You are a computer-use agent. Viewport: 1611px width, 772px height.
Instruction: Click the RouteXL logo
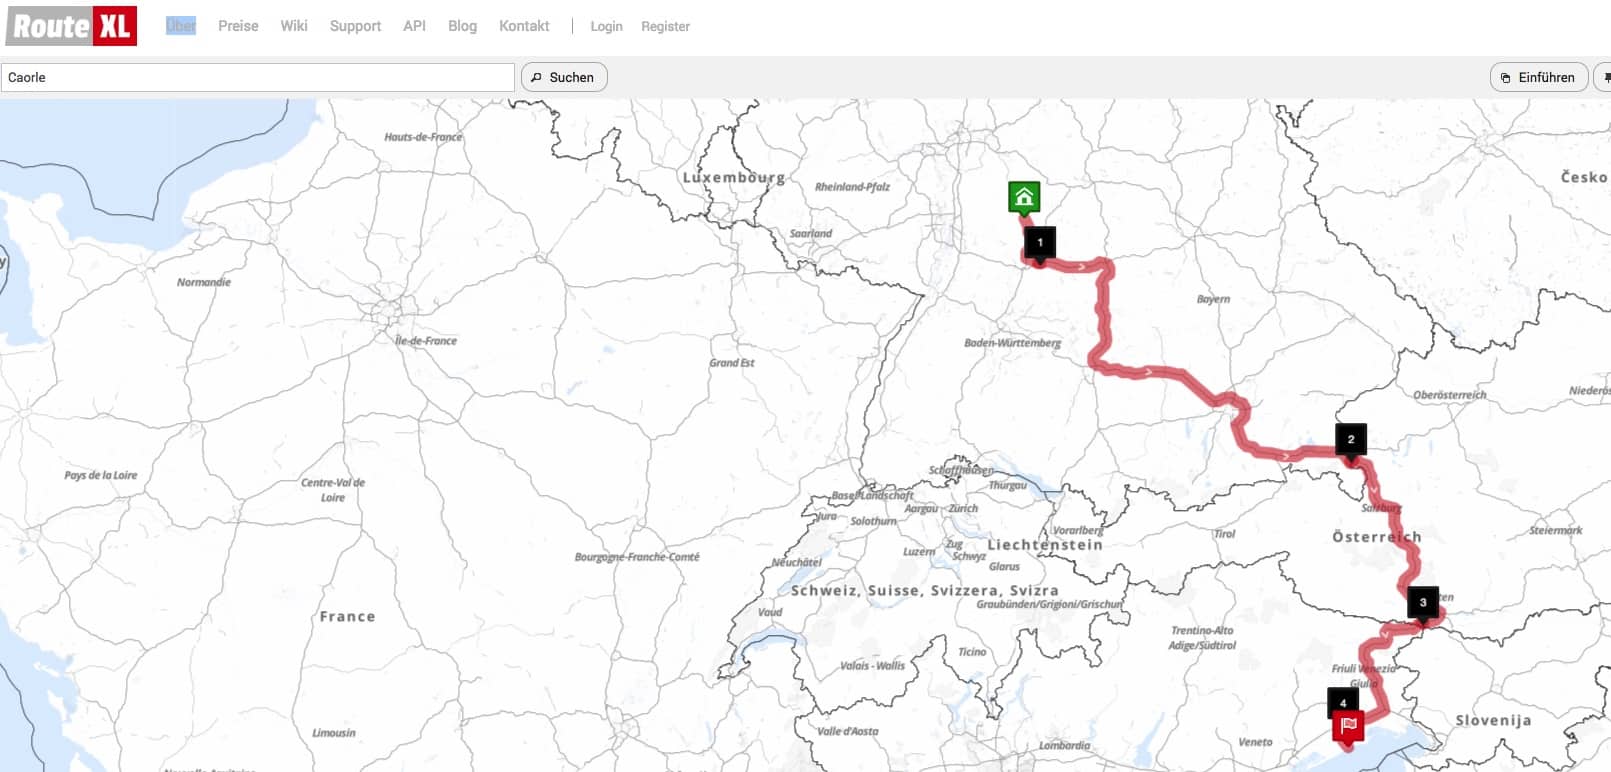click(x=71, y=26)
